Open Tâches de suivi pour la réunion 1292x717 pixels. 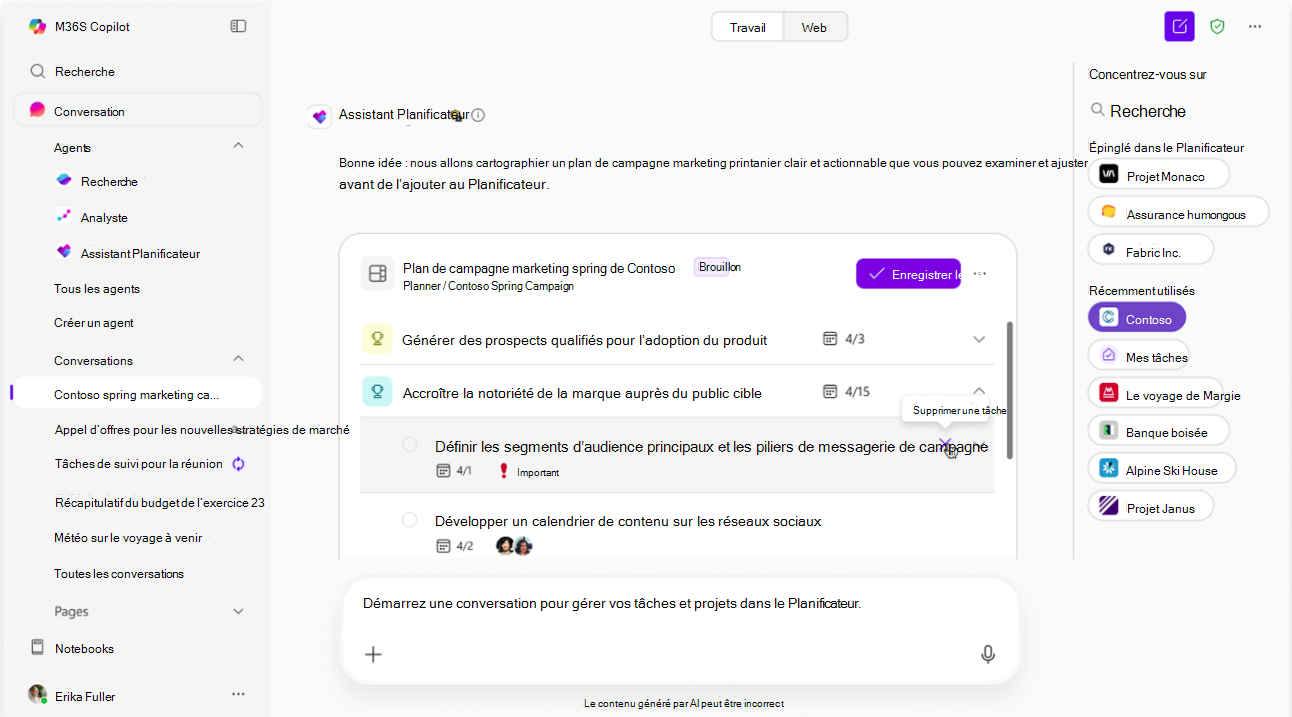139,464
